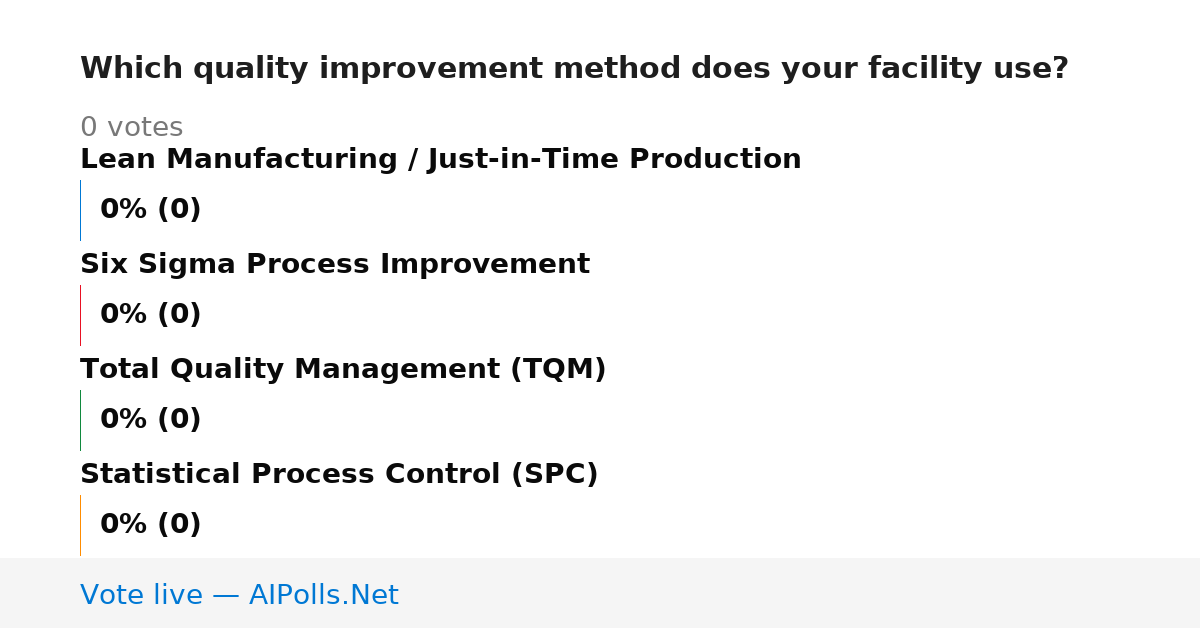Screen dimensions: 1200x628
Task: Click Lean Manufacturing's 0% (0) result
Action: (x=150, y=210)
